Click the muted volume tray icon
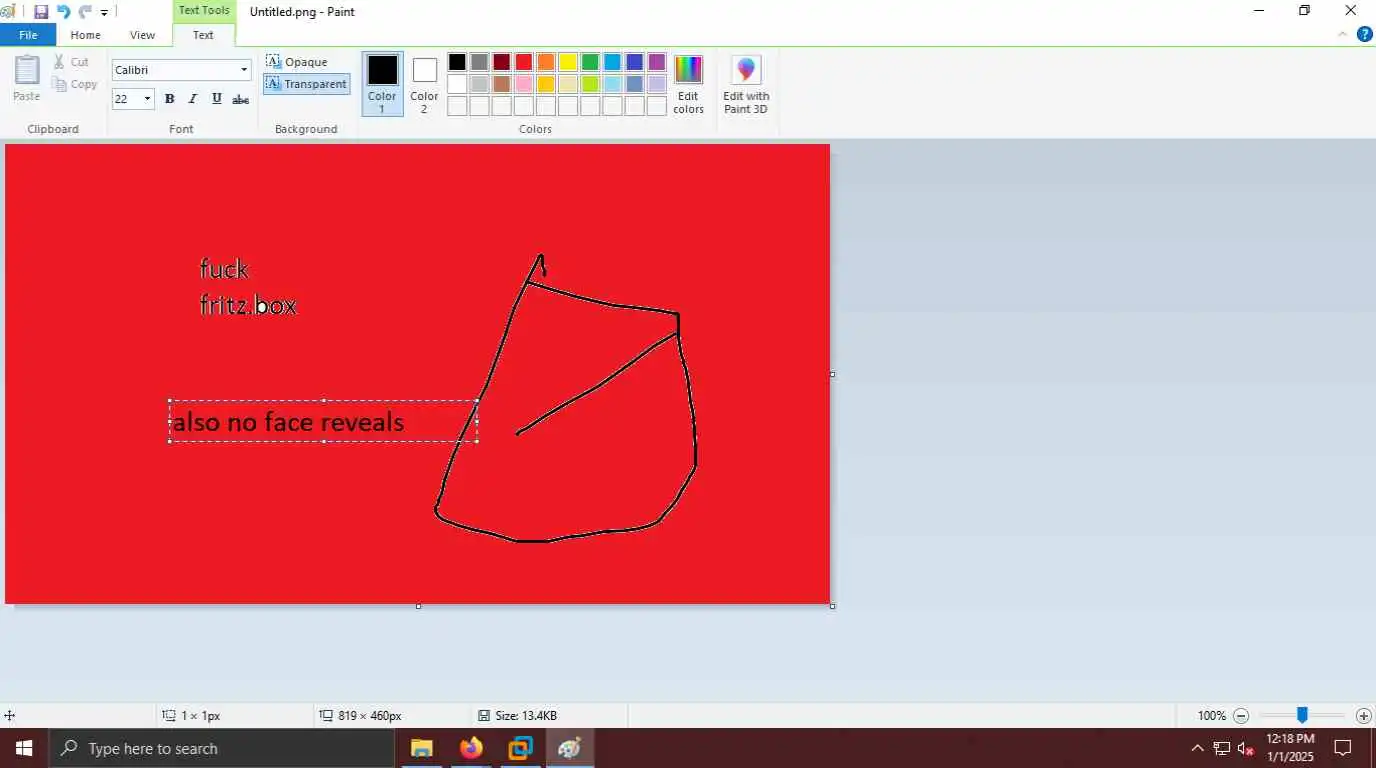Viewport: 1376px width, 768px height. pos(1246,748)
